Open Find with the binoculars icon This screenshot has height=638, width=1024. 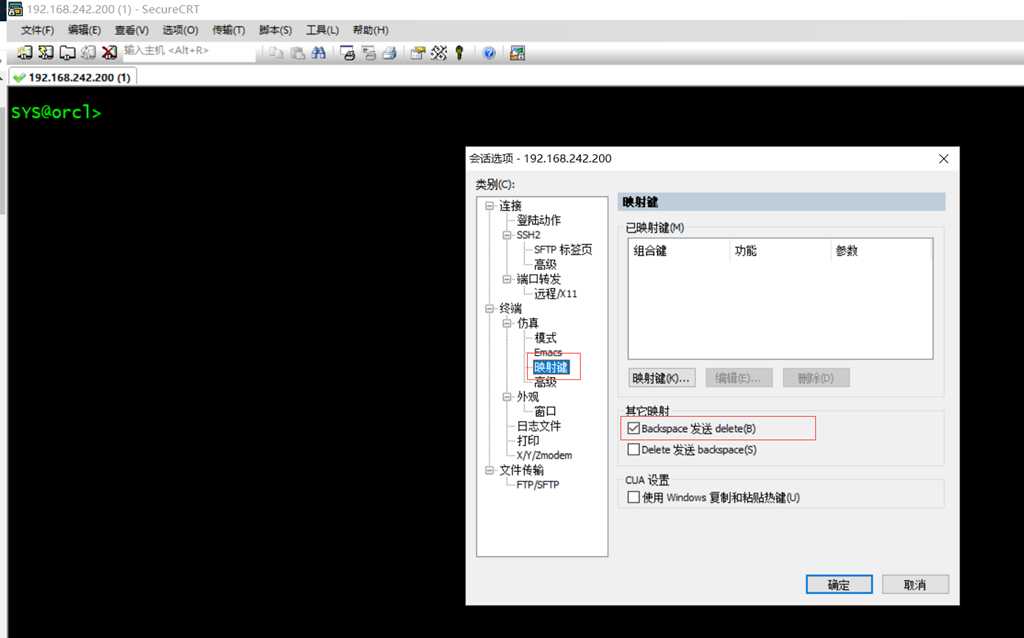pyautogui.click(x=319, y=53)
